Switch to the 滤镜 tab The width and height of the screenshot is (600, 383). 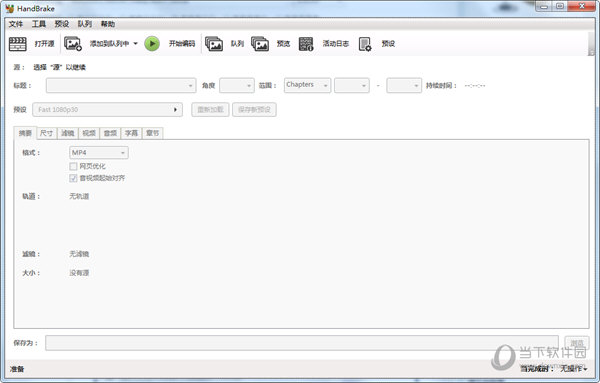tap(68, 133)
